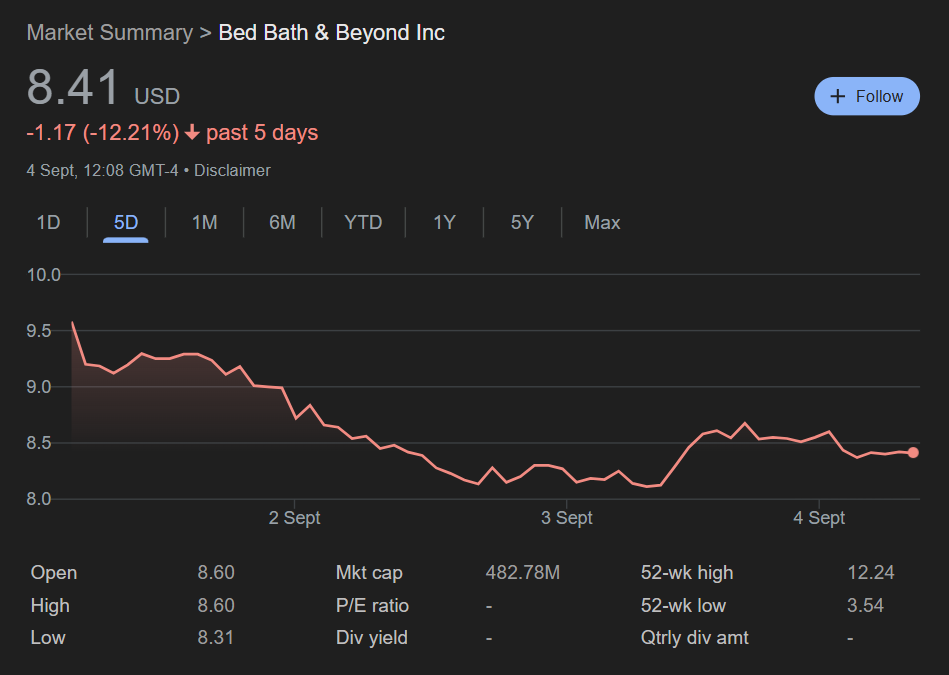Click the 3 Sept axis label
Viewport: 949px width, 675px height.
[x=566, y=518]
